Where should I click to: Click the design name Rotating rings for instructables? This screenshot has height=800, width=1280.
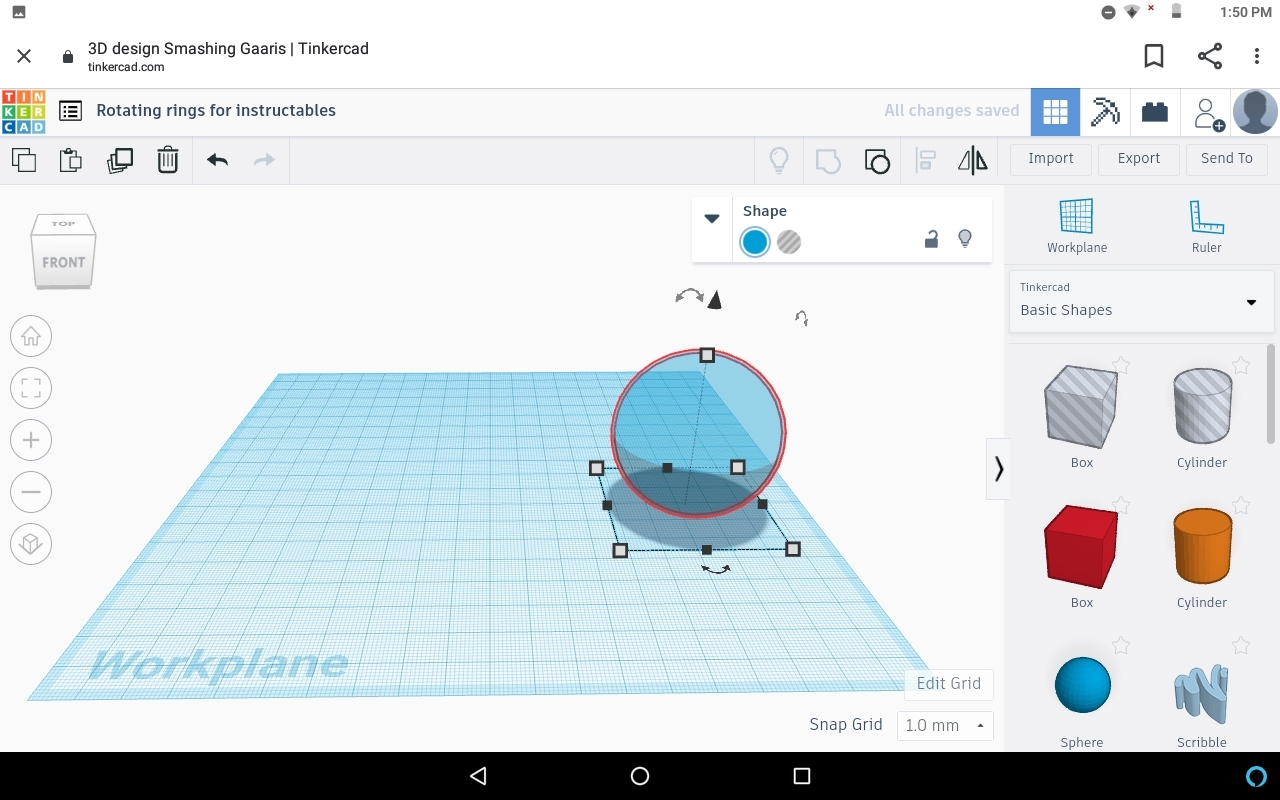click(x=216, y=111)
